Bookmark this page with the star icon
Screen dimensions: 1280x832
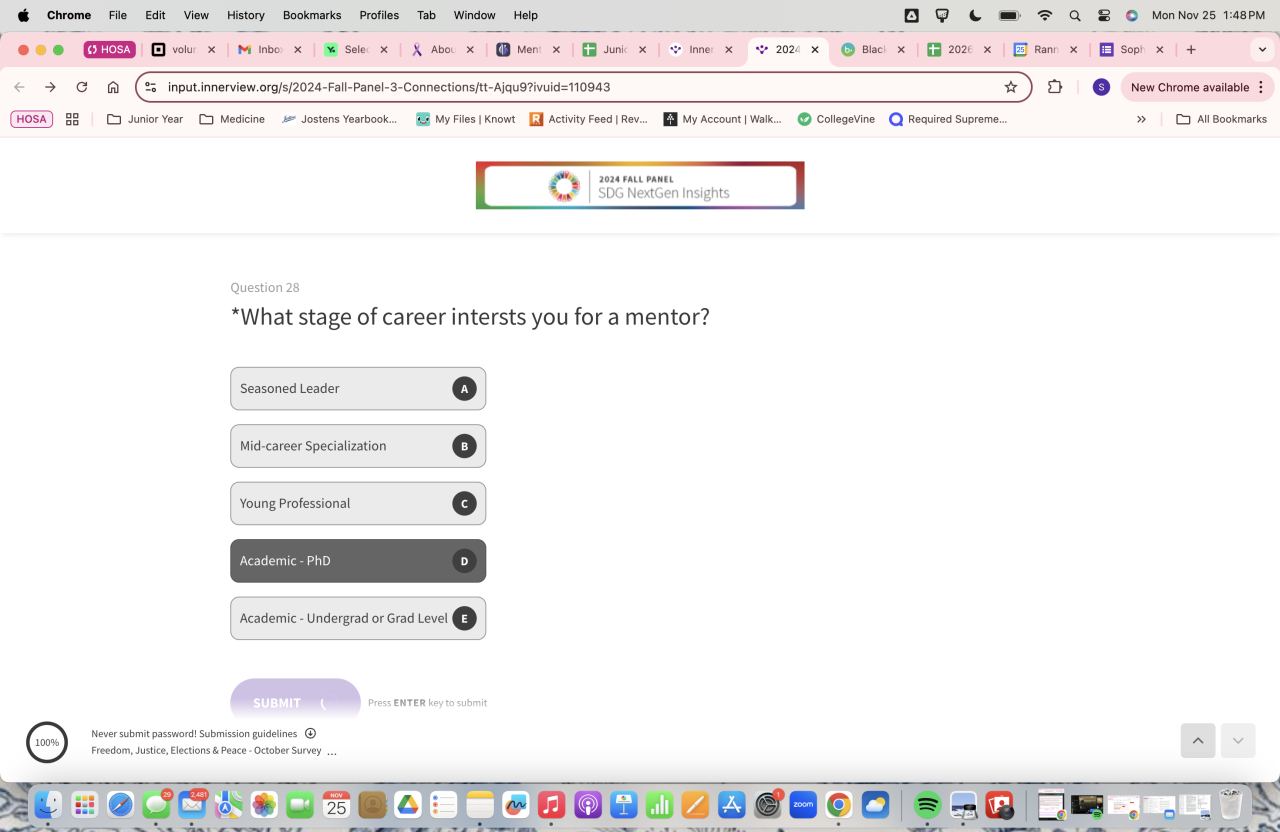point(1011,87)
